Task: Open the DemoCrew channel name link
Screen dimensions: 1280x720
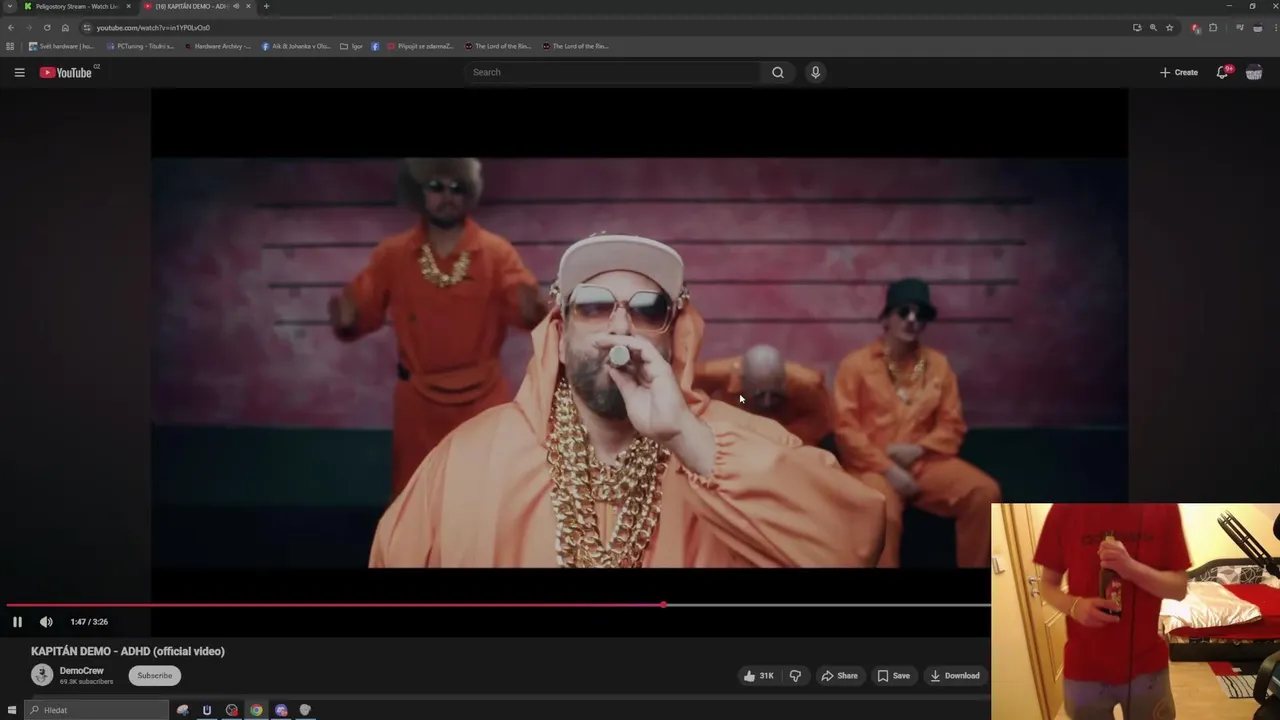Action: [82, 671]
